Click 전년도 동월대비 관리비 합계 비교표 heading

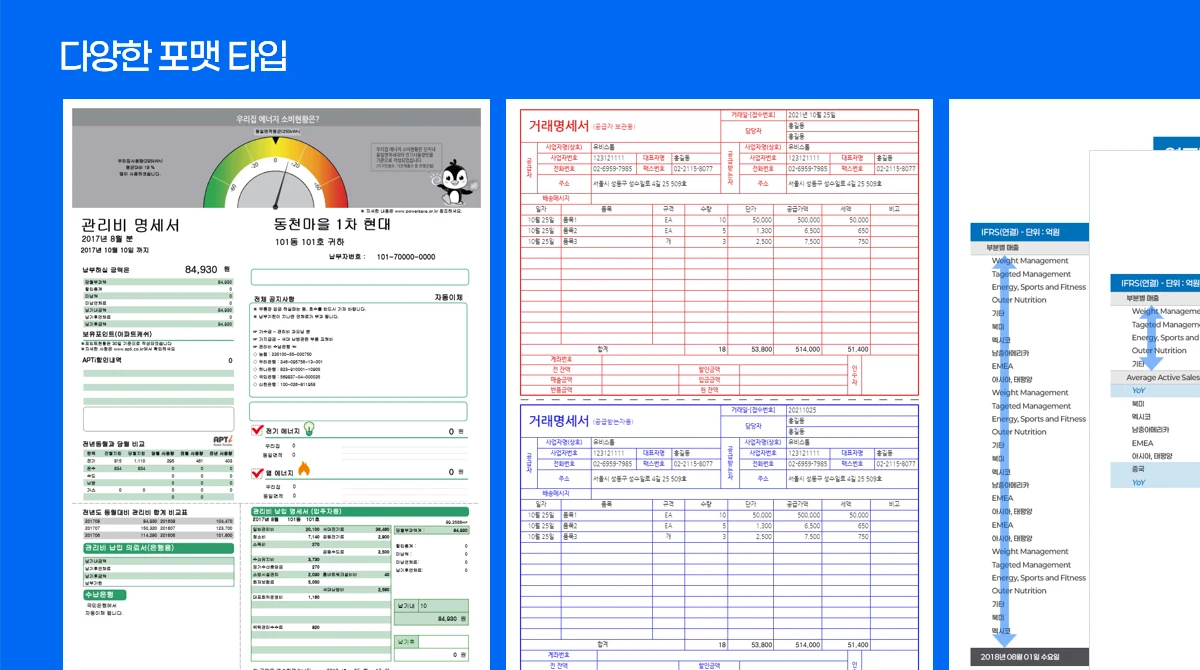click(x=135, y=511)
